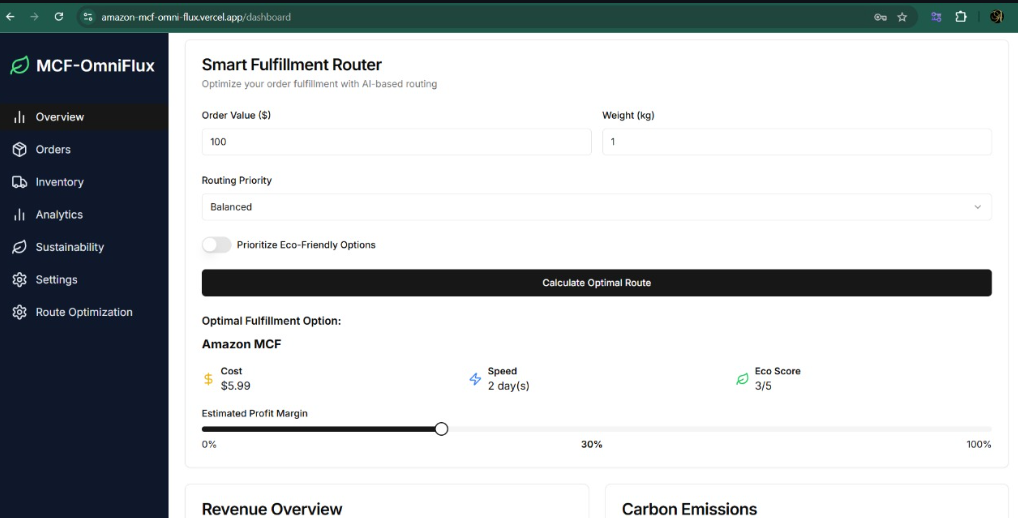Click the Routing Priority label
The width and height of the screenshot is (1018, 518).
click(x=237, y=180)
